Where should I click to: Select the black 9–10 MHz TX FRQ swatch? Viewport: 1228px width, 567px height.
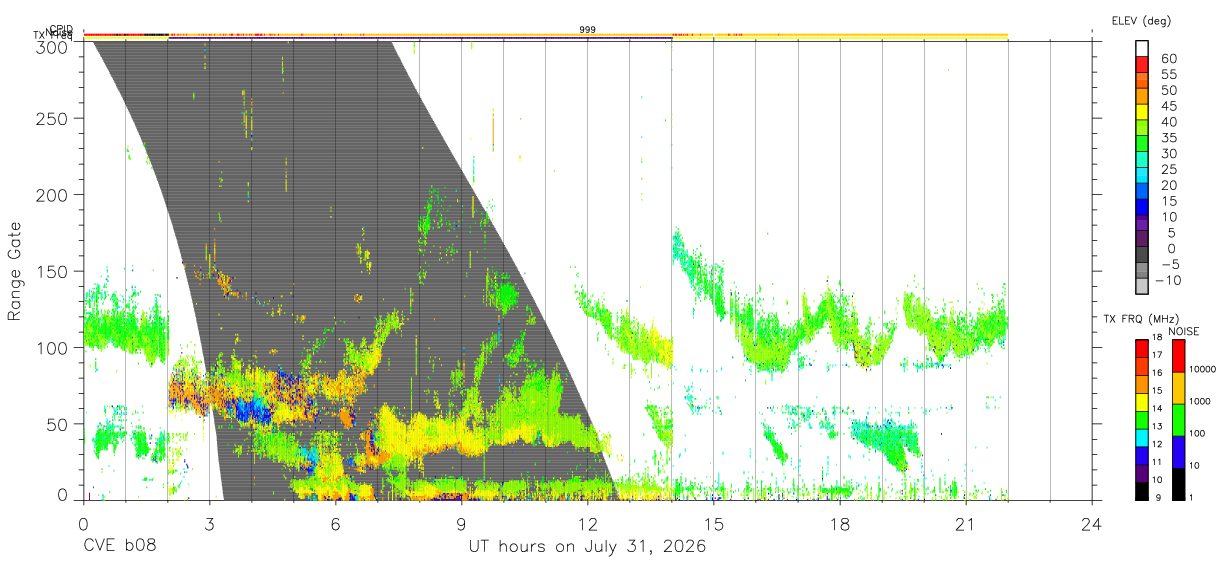coord(1142,491)
